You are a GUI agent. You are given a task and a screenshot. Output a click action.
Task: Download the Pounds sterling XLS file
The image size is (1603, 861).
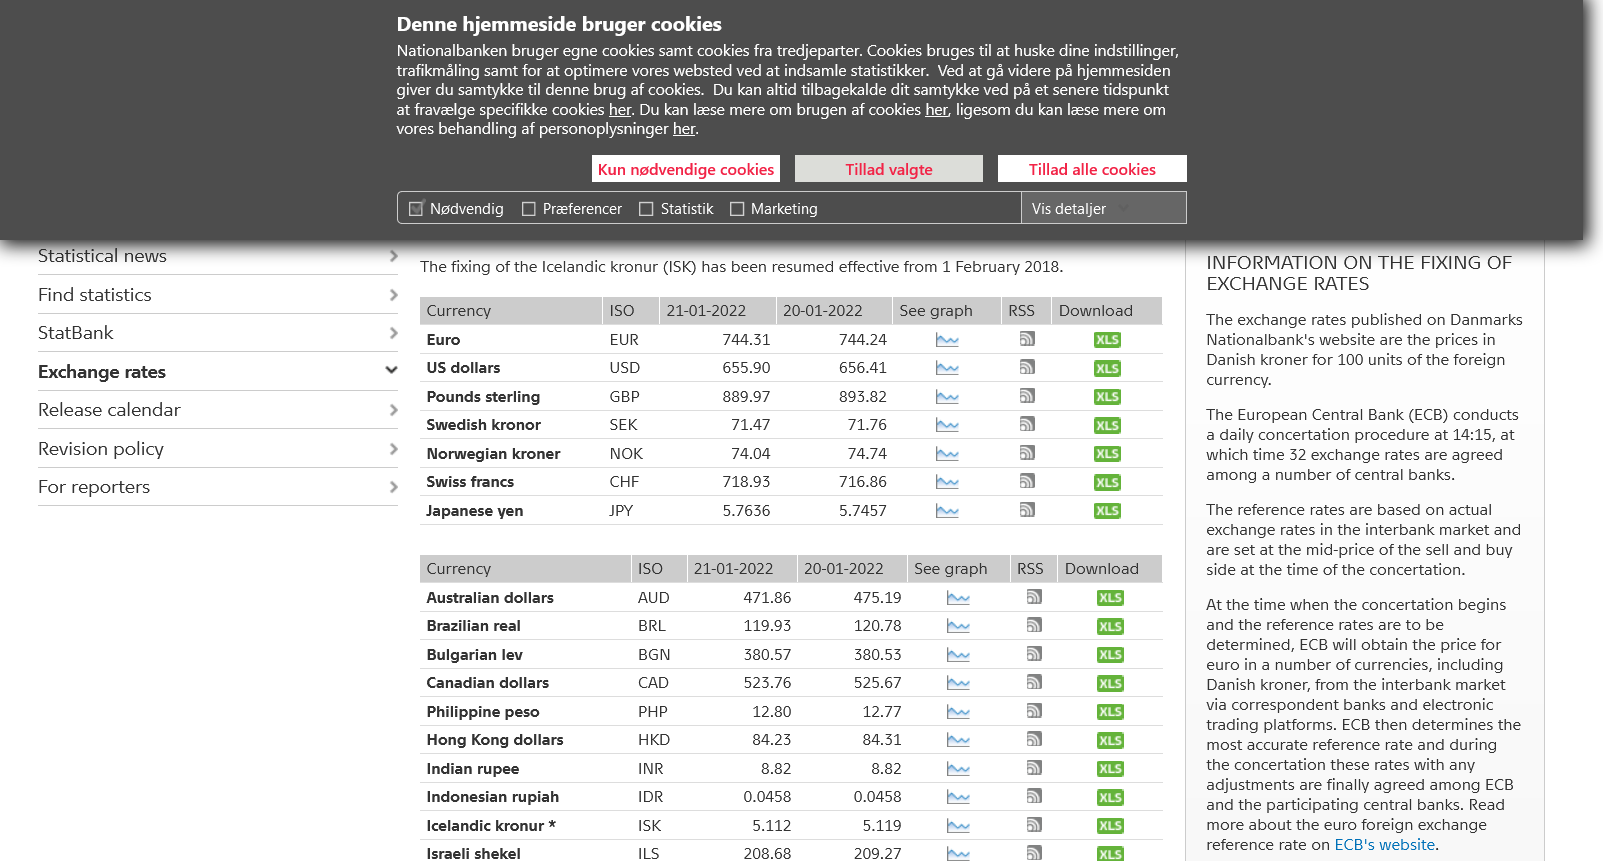click(x=1106, y=397)
